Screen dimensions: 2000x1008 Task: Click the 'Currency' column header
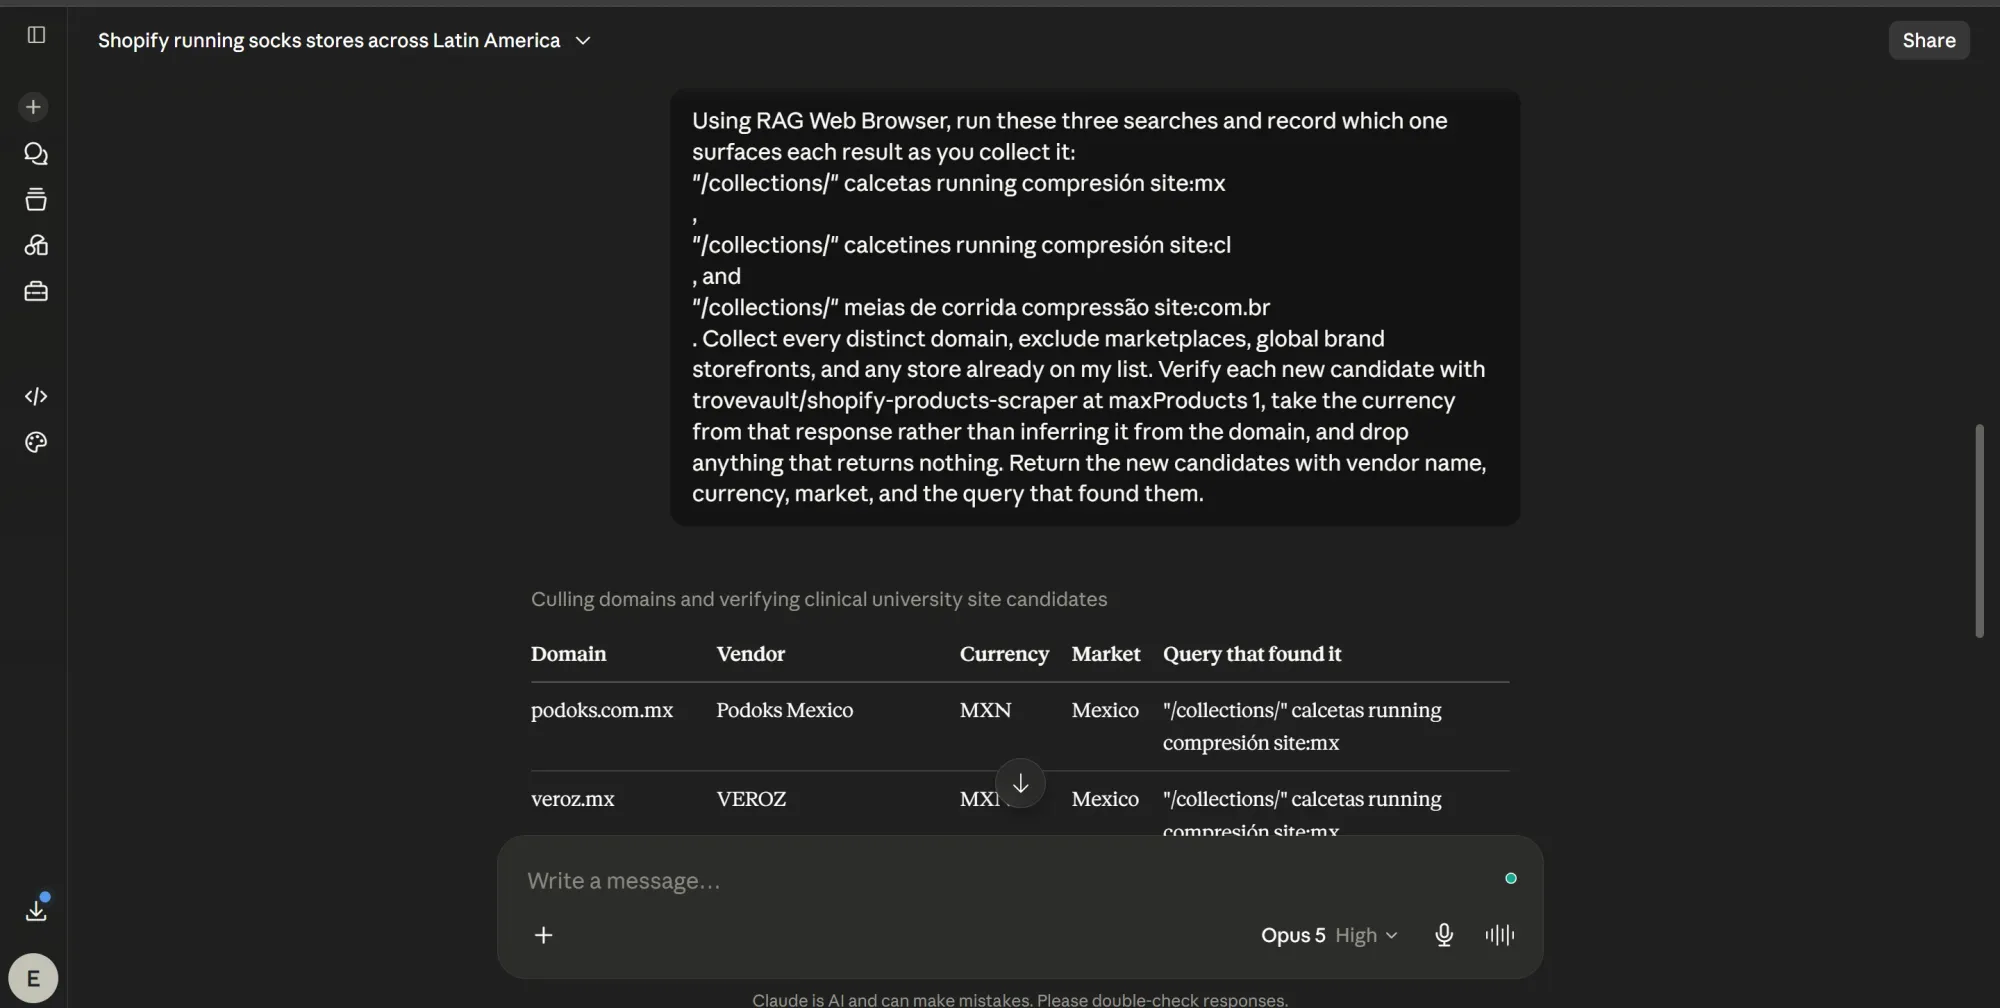point(1004,654)
